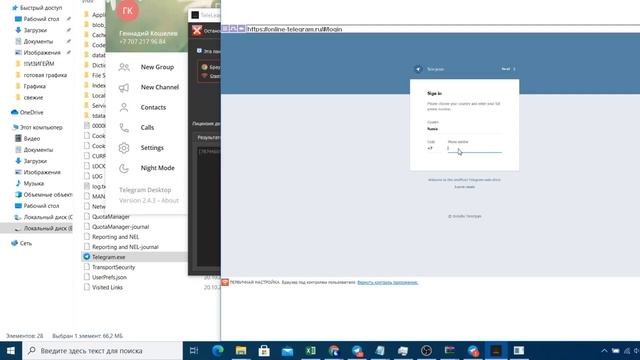Open Mail app from the taskbar
This screenshot has width=640, height=360.
[x=287, y=351]
